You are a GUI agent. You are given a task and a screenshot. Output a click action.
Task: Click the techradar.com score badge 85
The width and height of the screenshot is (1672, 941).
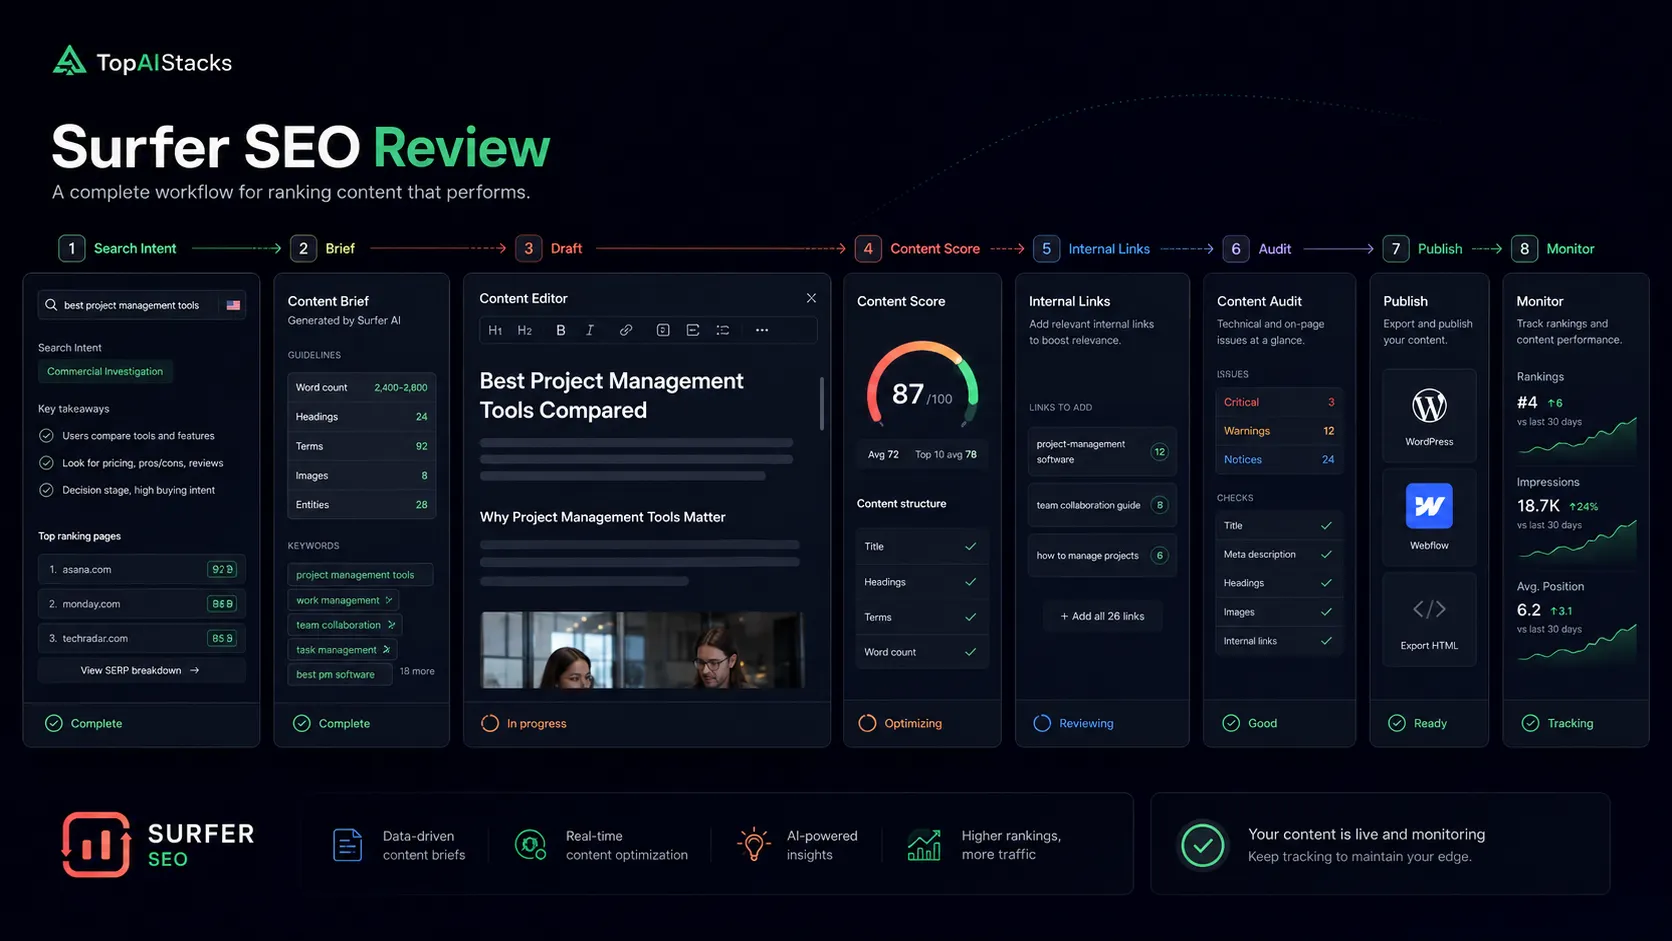[222, 638]
